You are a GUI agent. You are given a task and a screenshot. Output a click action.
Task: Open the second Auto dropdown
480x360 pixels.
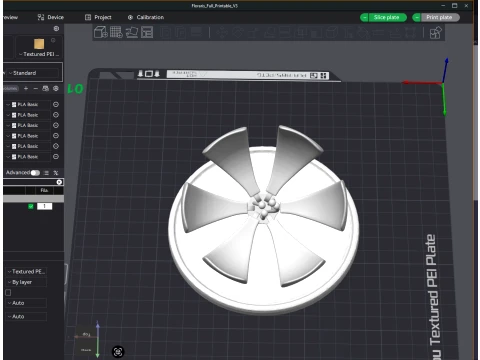26,316
